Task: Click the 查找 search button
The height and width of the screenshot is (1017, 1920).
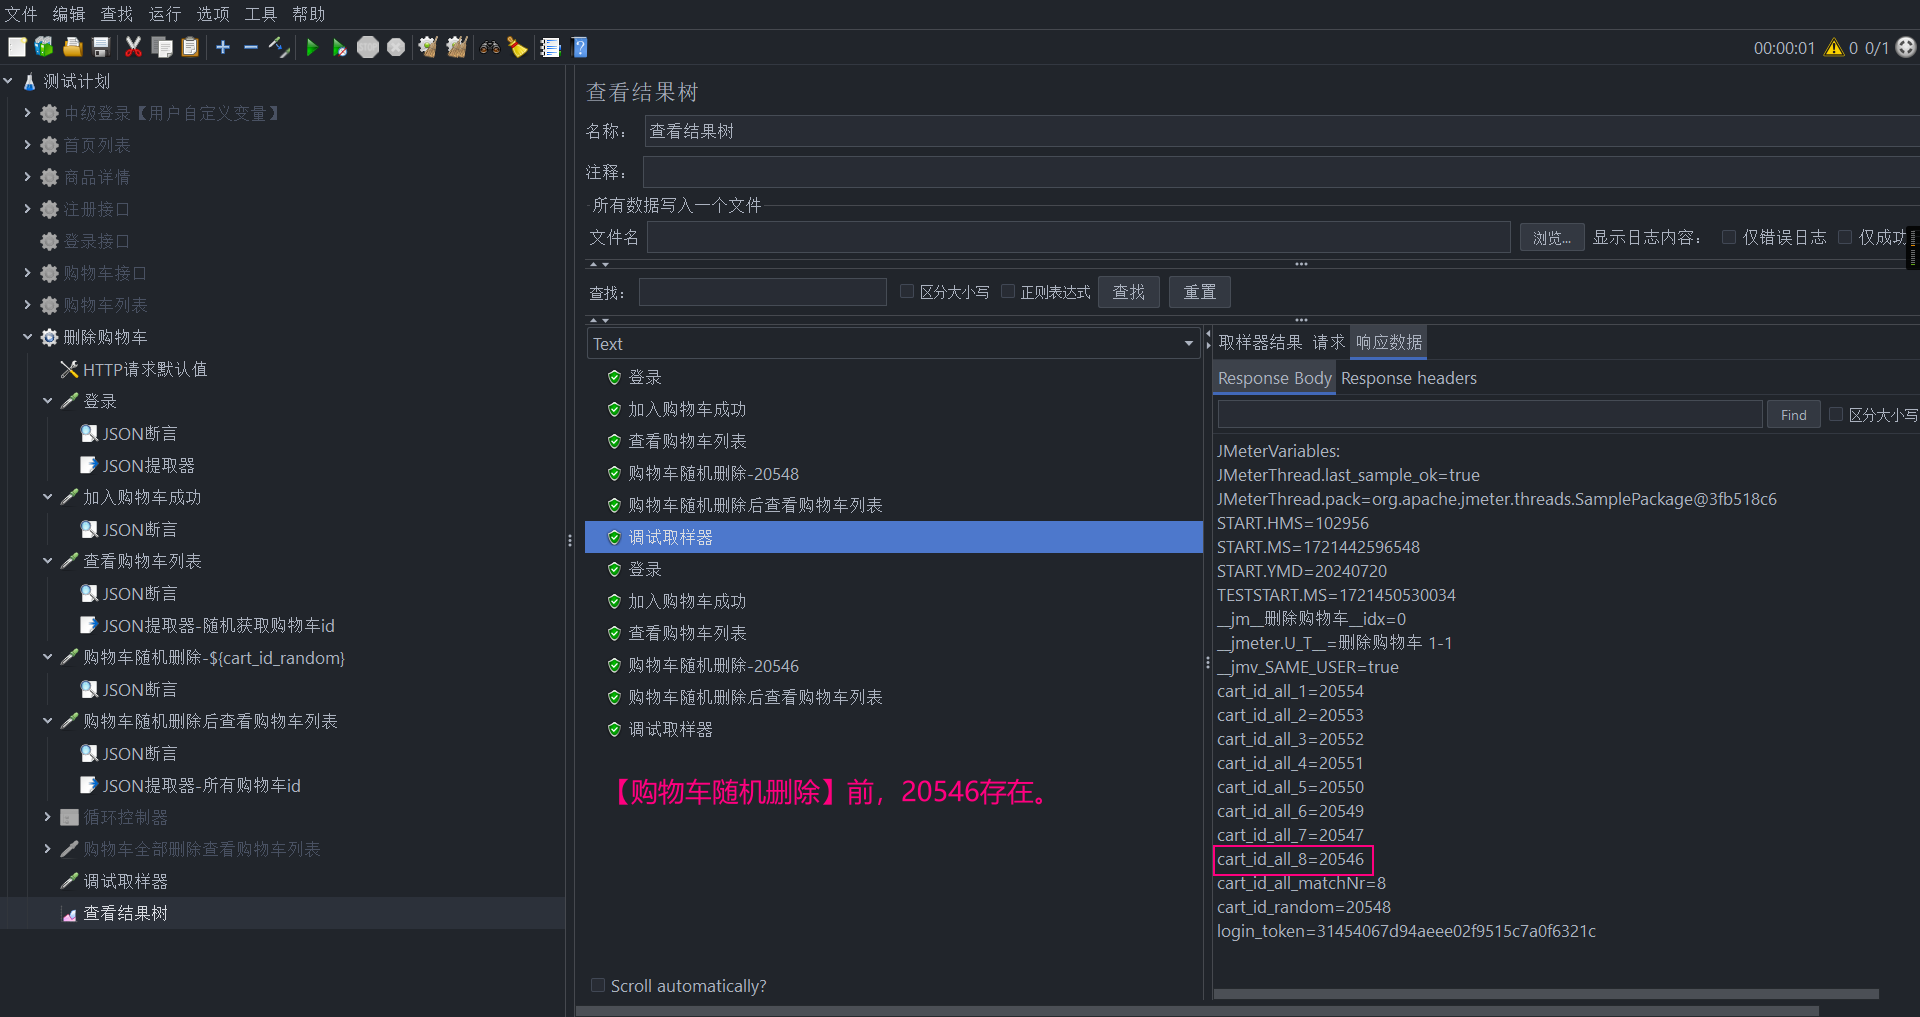Action: point(1129,292)
